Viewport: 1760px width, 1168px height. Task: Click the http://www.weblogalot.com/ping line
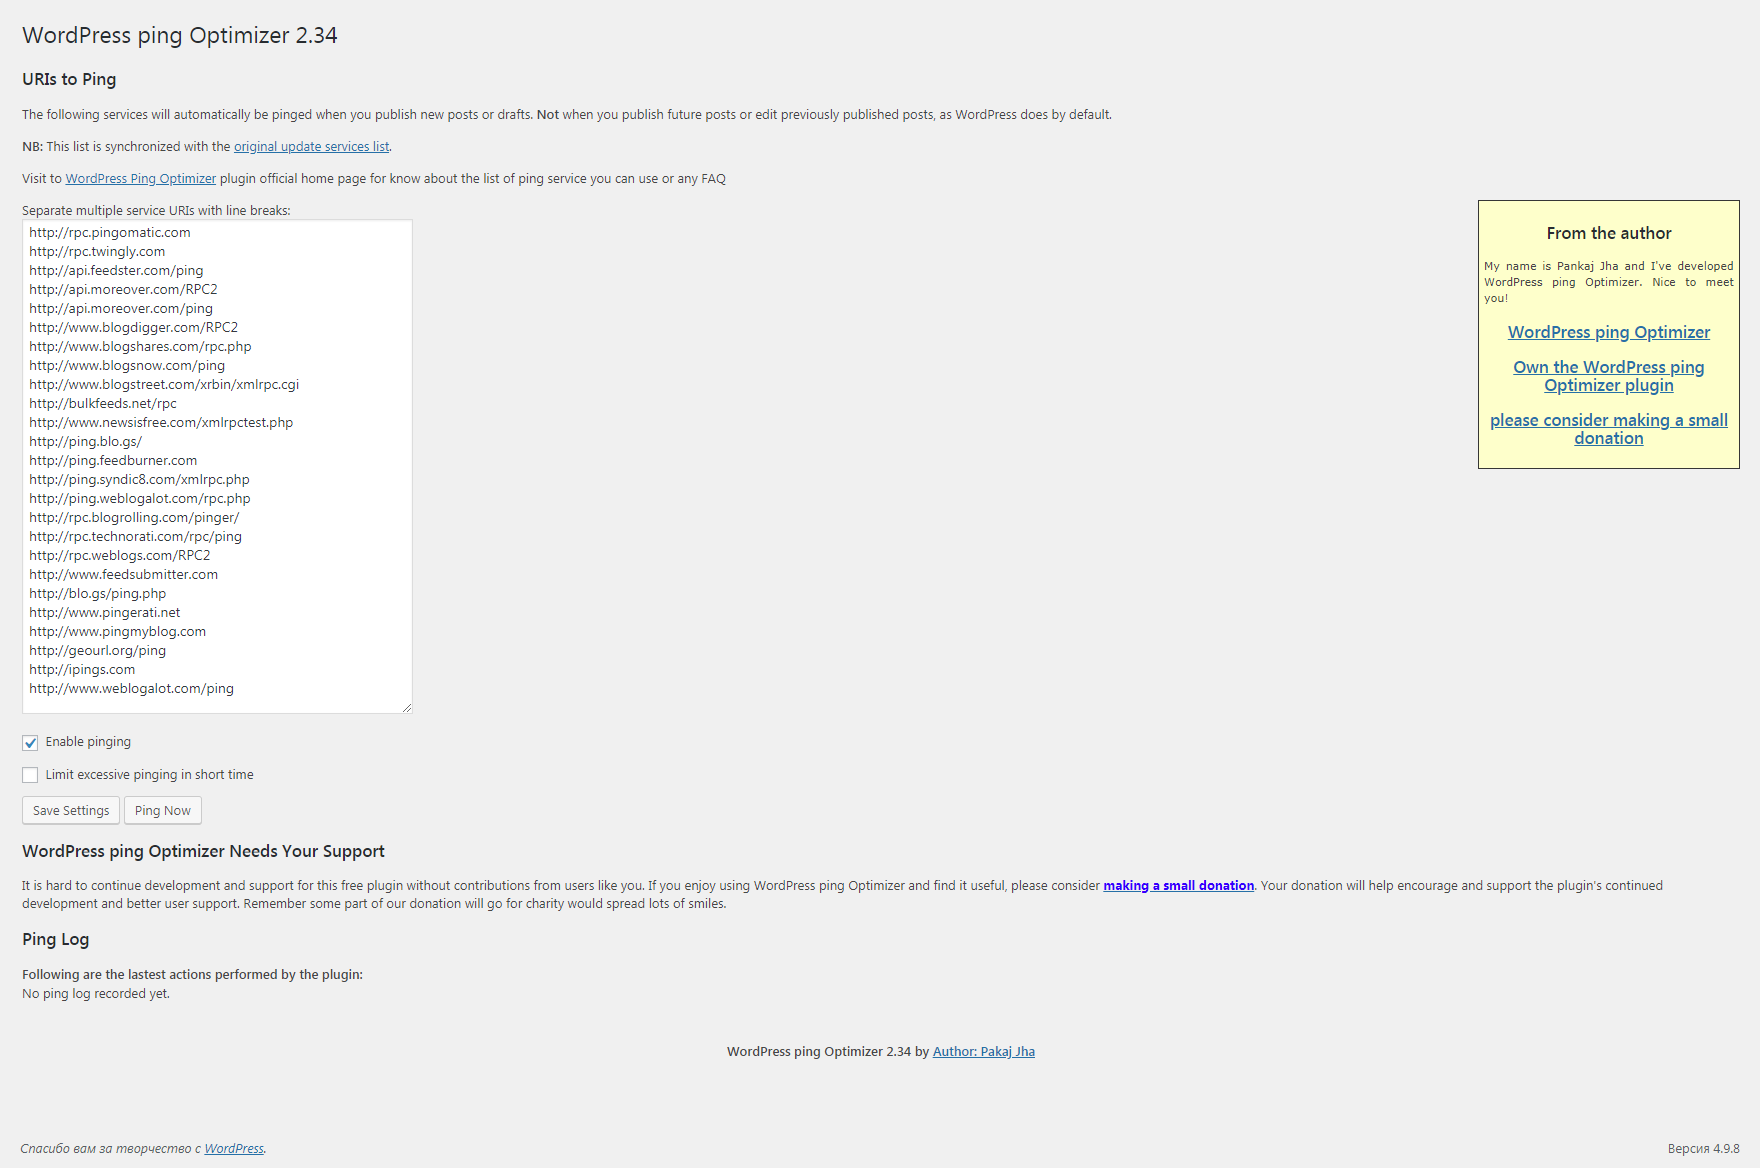pos(131,688)
